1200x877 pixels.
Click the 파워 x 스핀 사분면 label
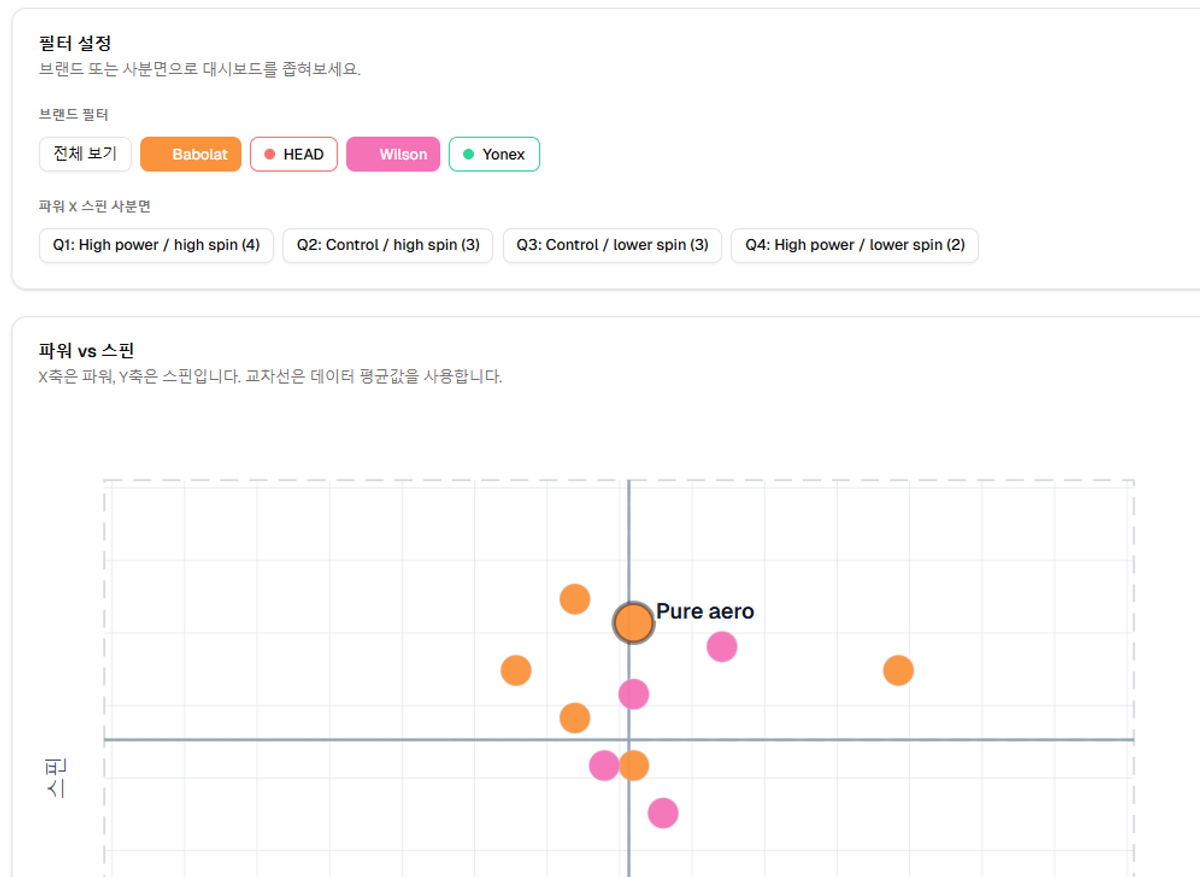(94, 206)
